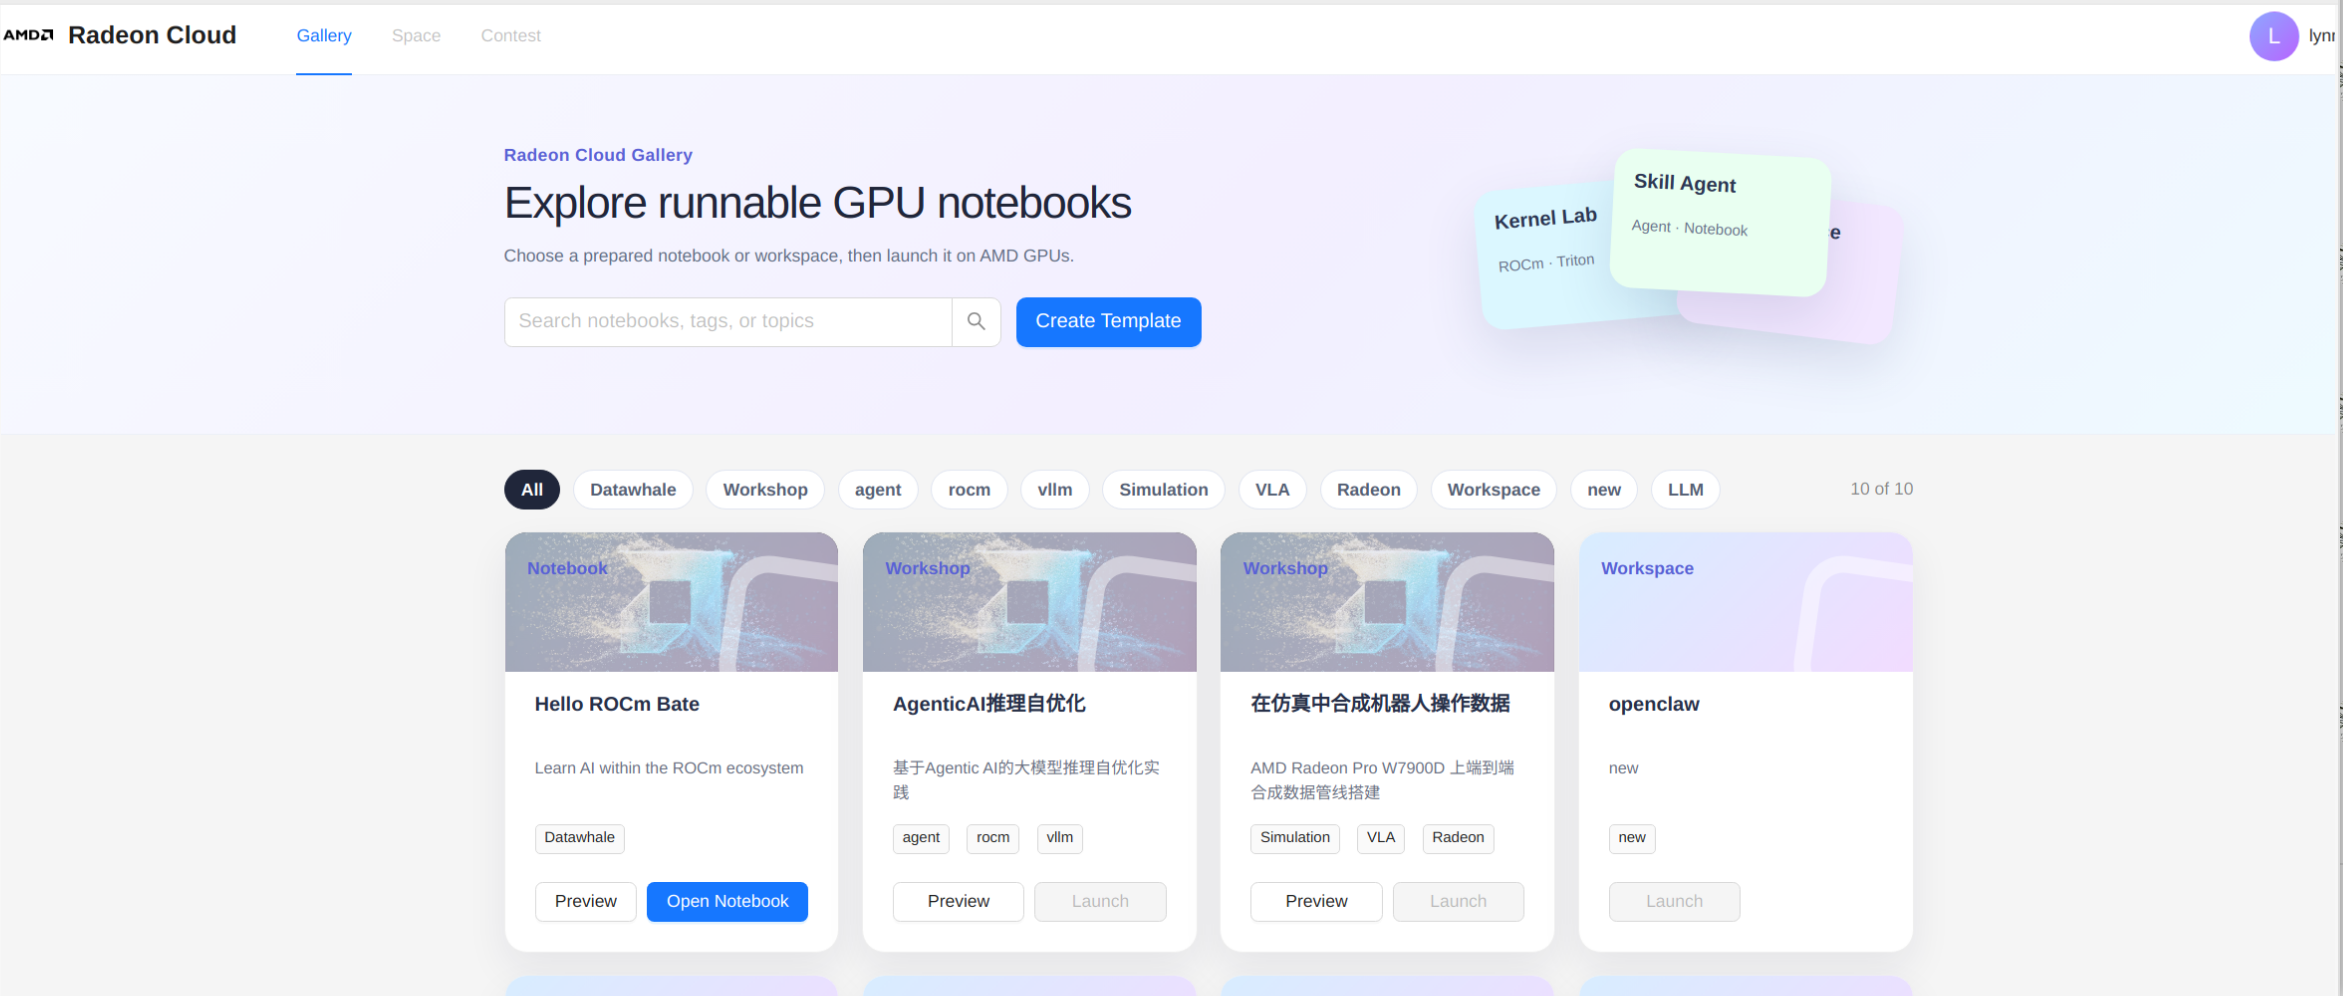
Task: Click the 10 of 10 results count
Action: (x=1881, y=489)
